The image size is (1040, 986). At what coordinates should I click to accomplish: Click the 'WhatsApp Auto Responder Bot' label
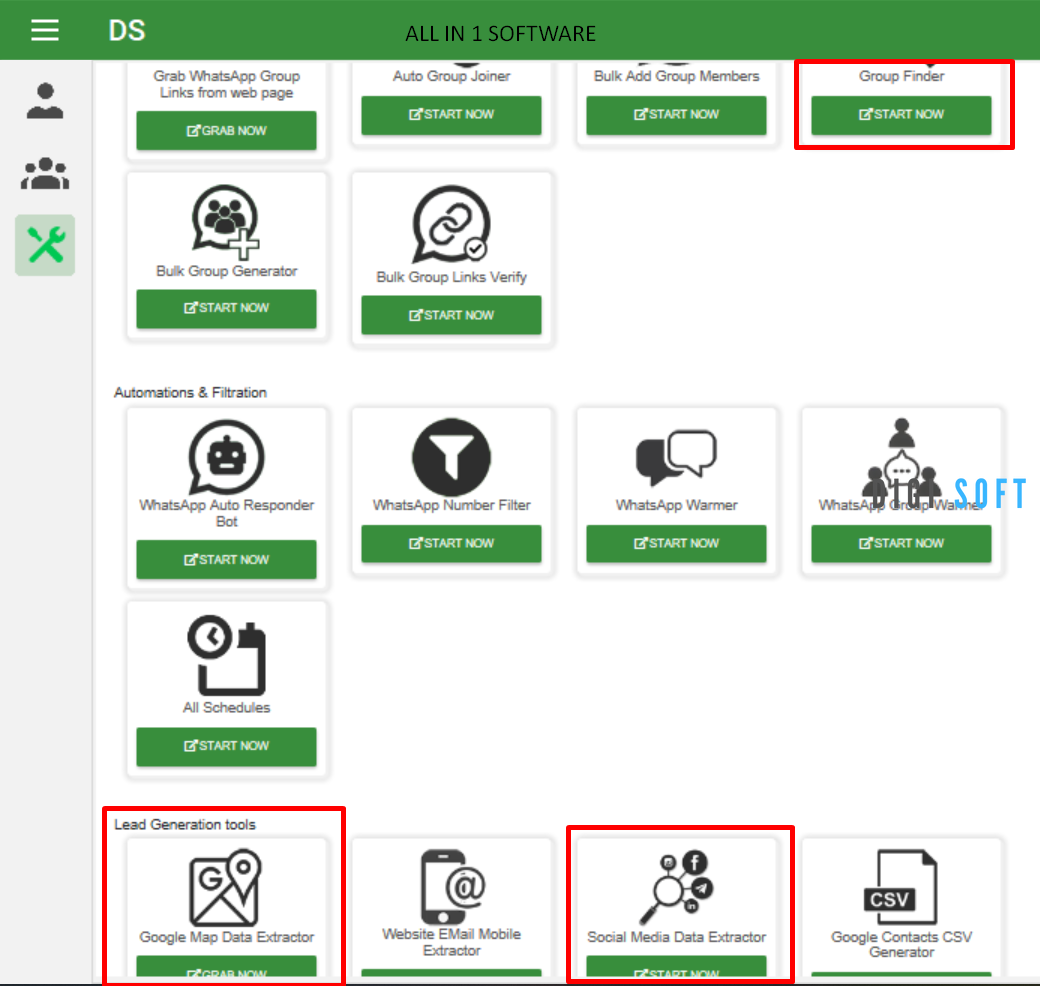coord(226,513)
